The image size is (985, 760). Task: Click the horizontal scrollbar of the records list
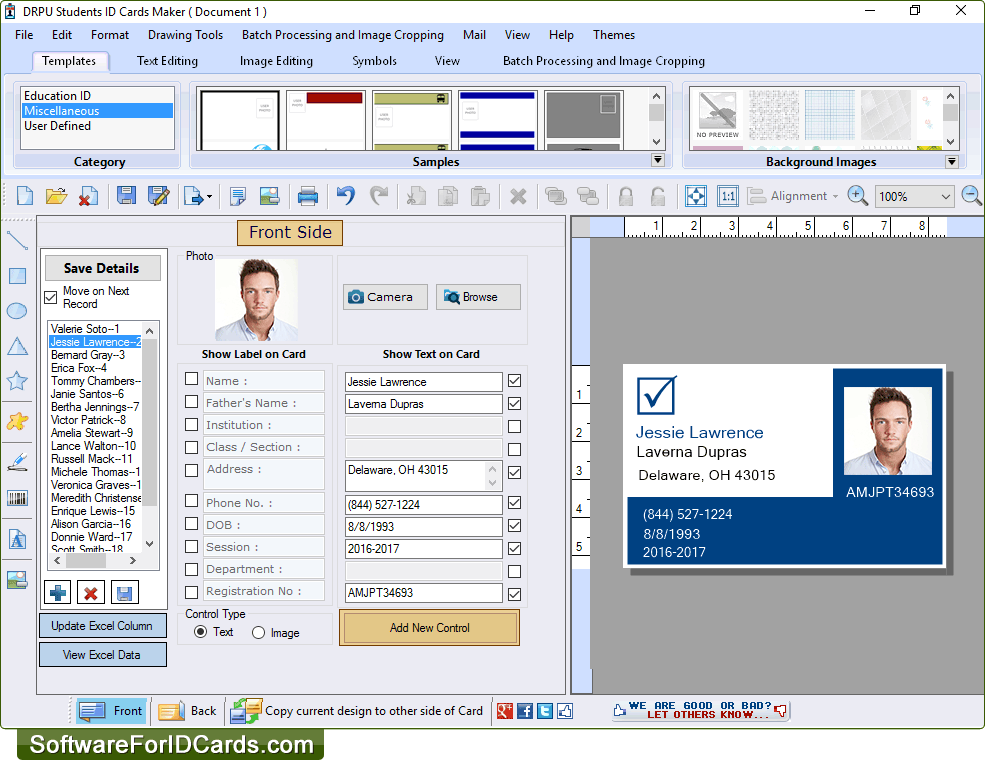(x=95, y=560)
